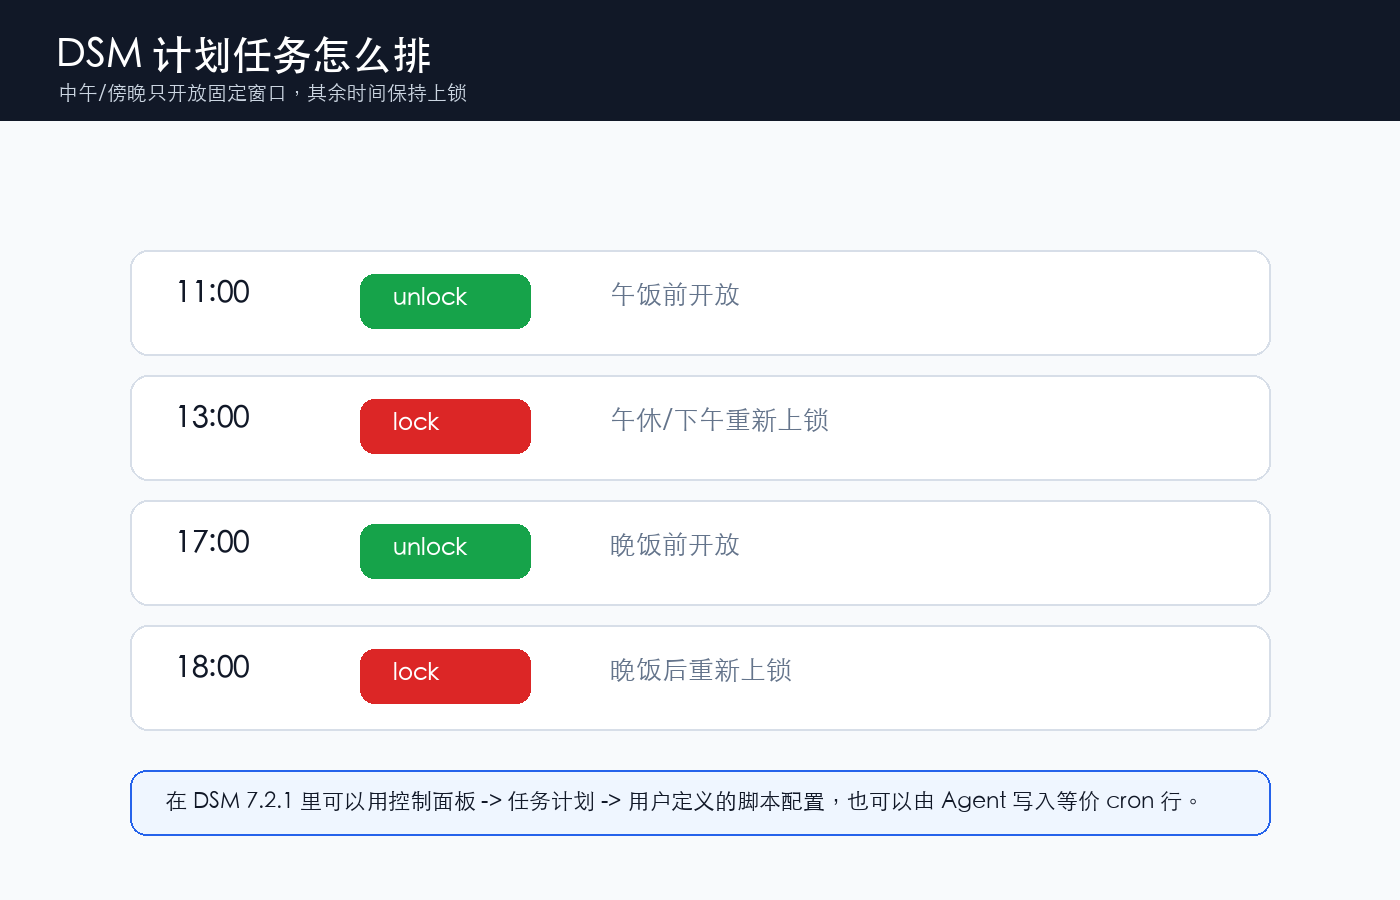Click the dark header bar background

(x=900, y=60)
